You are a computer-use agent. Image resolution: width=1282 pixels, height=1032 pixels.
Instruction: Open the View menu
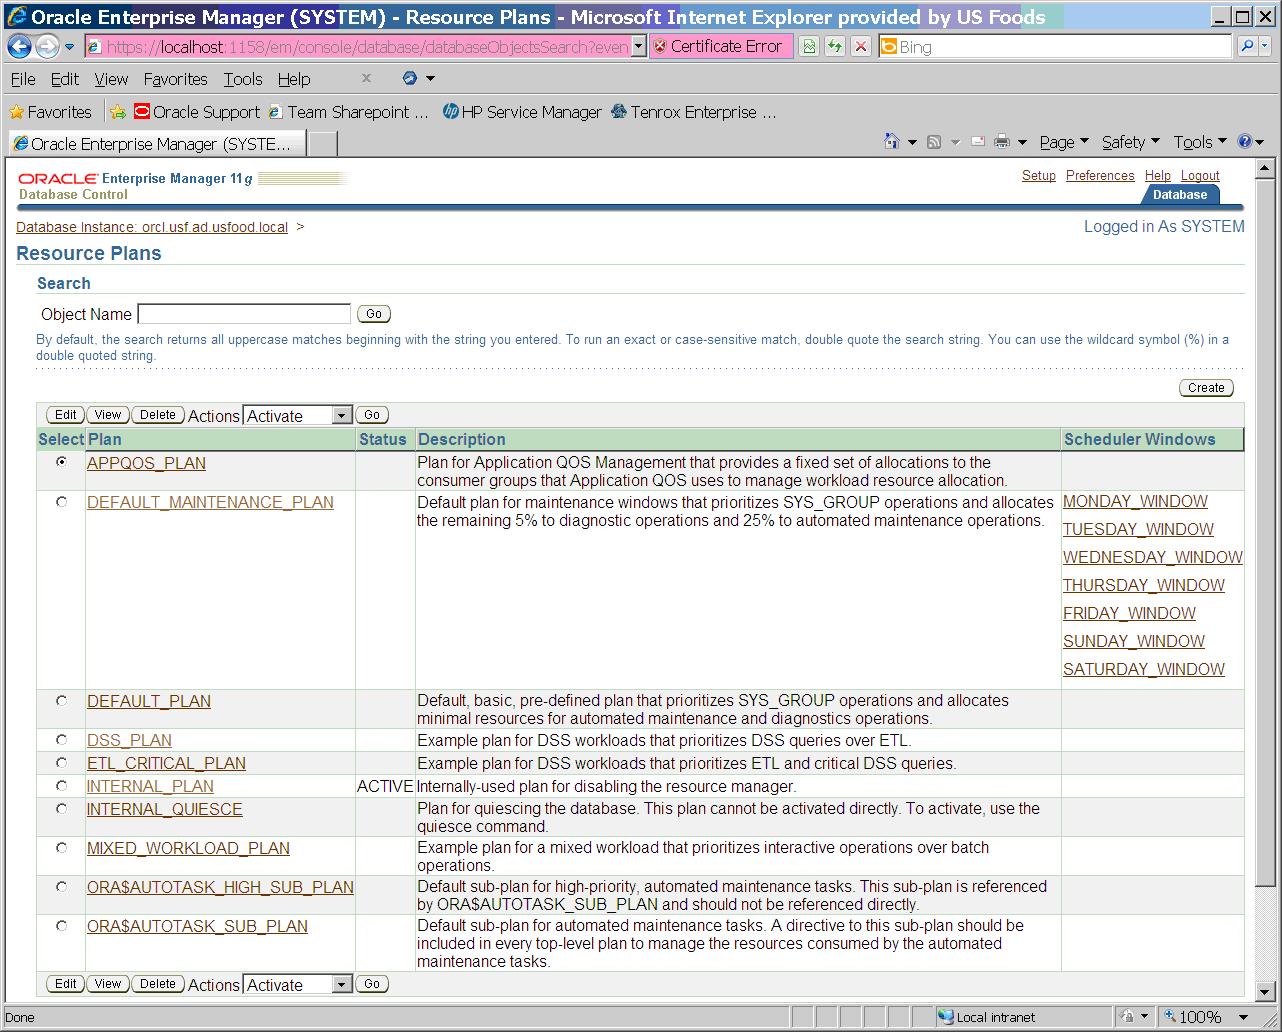(x=111, y=79)
